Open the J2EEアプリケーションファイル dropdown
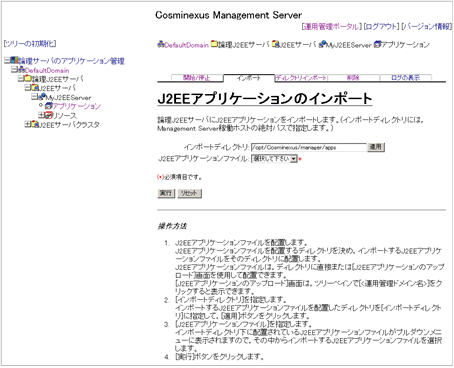 (274, 159)
